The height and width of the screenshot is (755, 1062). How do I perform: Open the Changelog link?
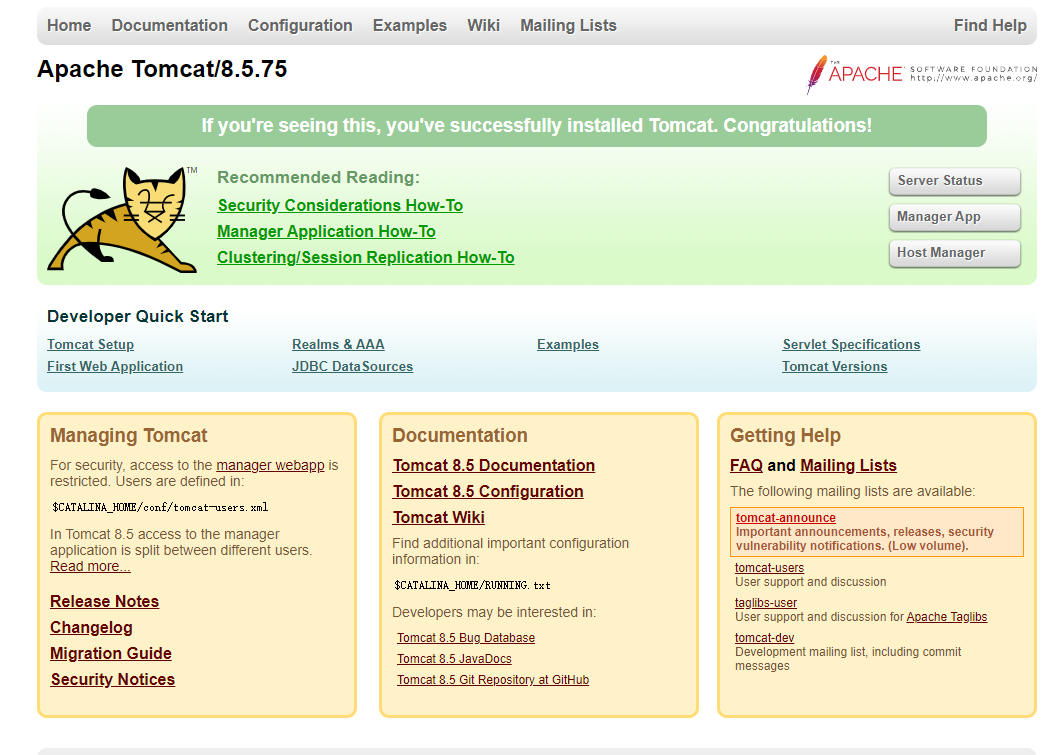point(91,628)
